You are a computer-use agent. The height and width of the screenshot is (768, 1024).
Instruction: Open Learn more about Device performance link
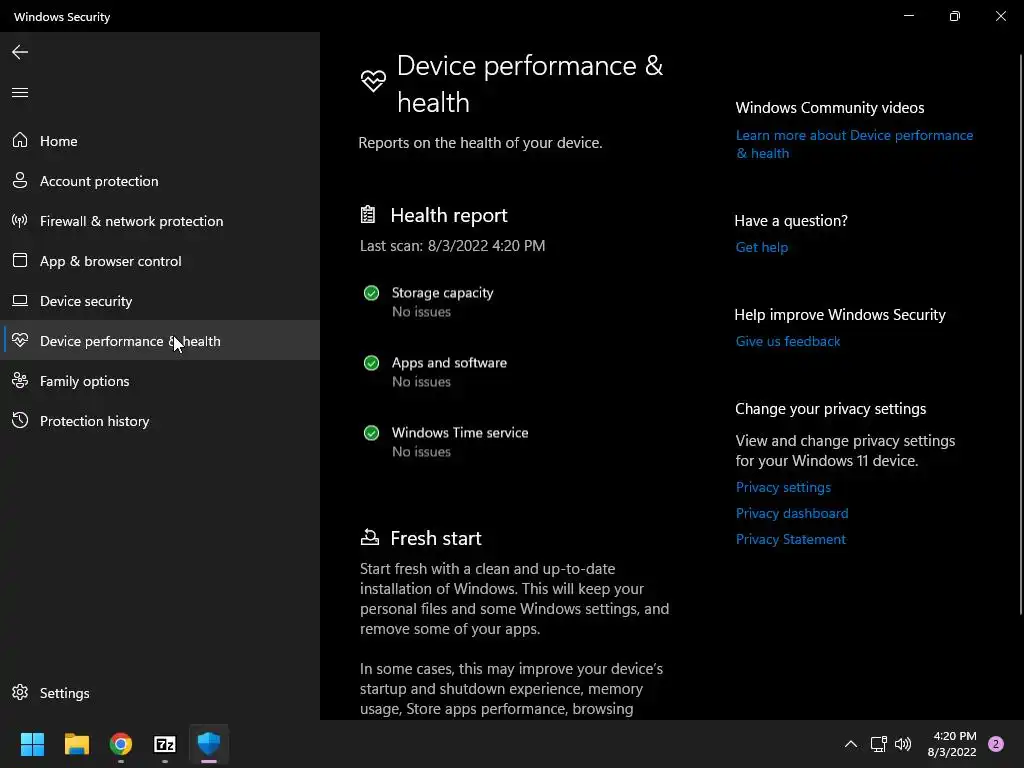click(854, 144)
